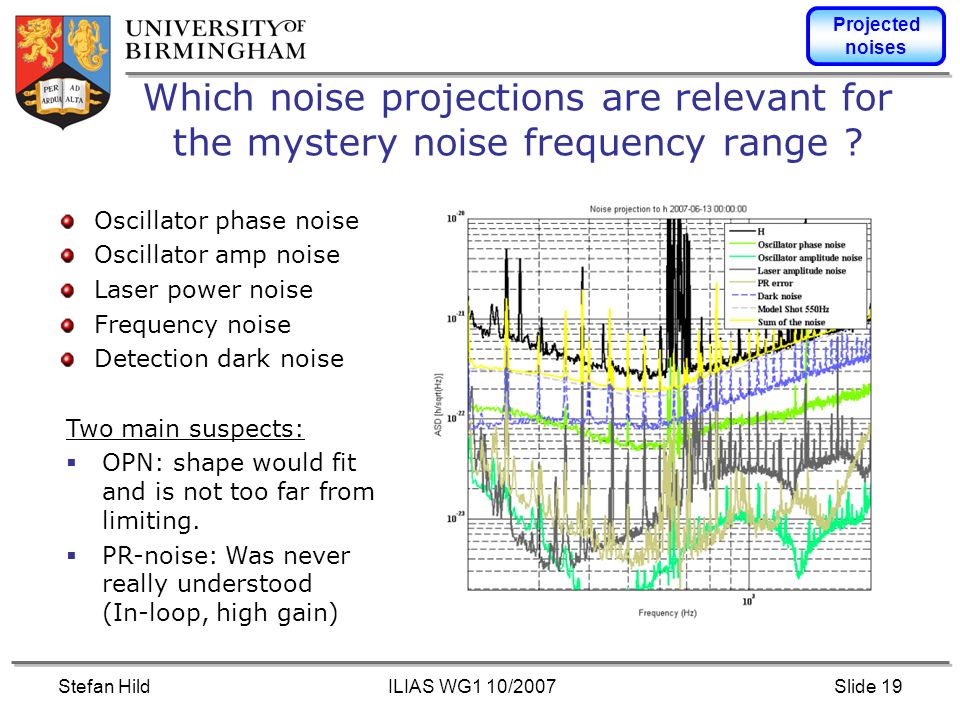Click the underlined 'Two main suspects:' heading
This screenshot has width=960, height=720.
[185, 429]
